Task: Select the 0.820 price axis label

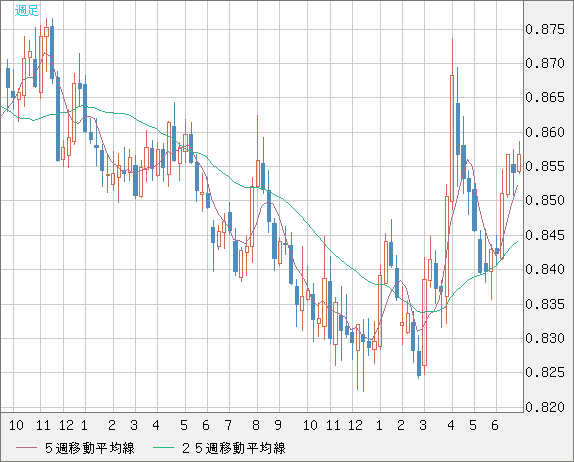Action: [545, 407]
